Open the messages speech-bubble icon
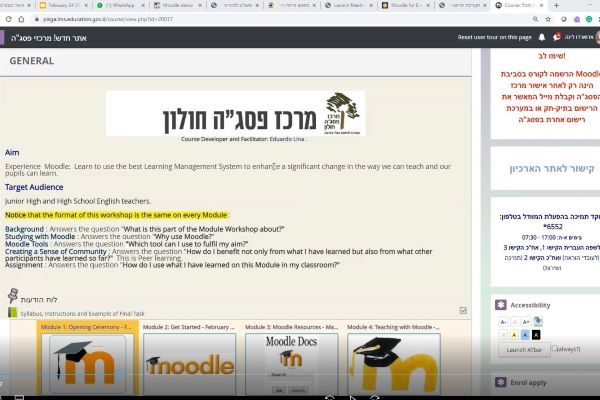Viewport: 600px width, 400px height. pos(557,37)
